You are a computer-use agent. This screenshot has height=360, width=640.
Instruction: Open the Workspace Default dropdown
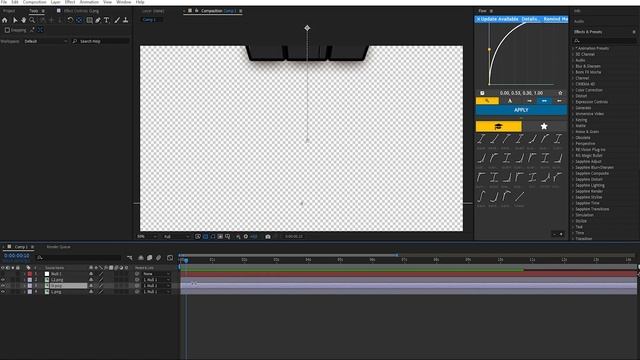tap(46, 41)
